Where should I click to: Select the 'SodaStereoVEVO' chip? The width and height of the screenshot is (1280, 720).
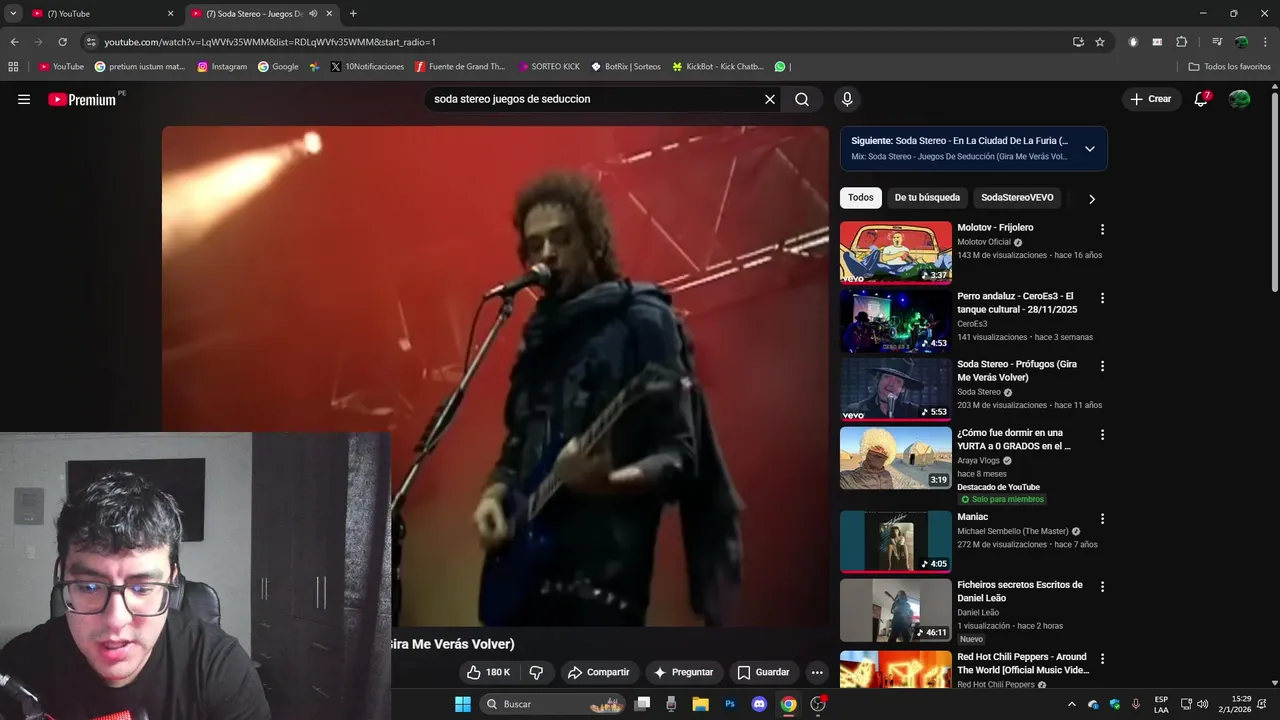pyautogui.click(x=1017, y=198)
